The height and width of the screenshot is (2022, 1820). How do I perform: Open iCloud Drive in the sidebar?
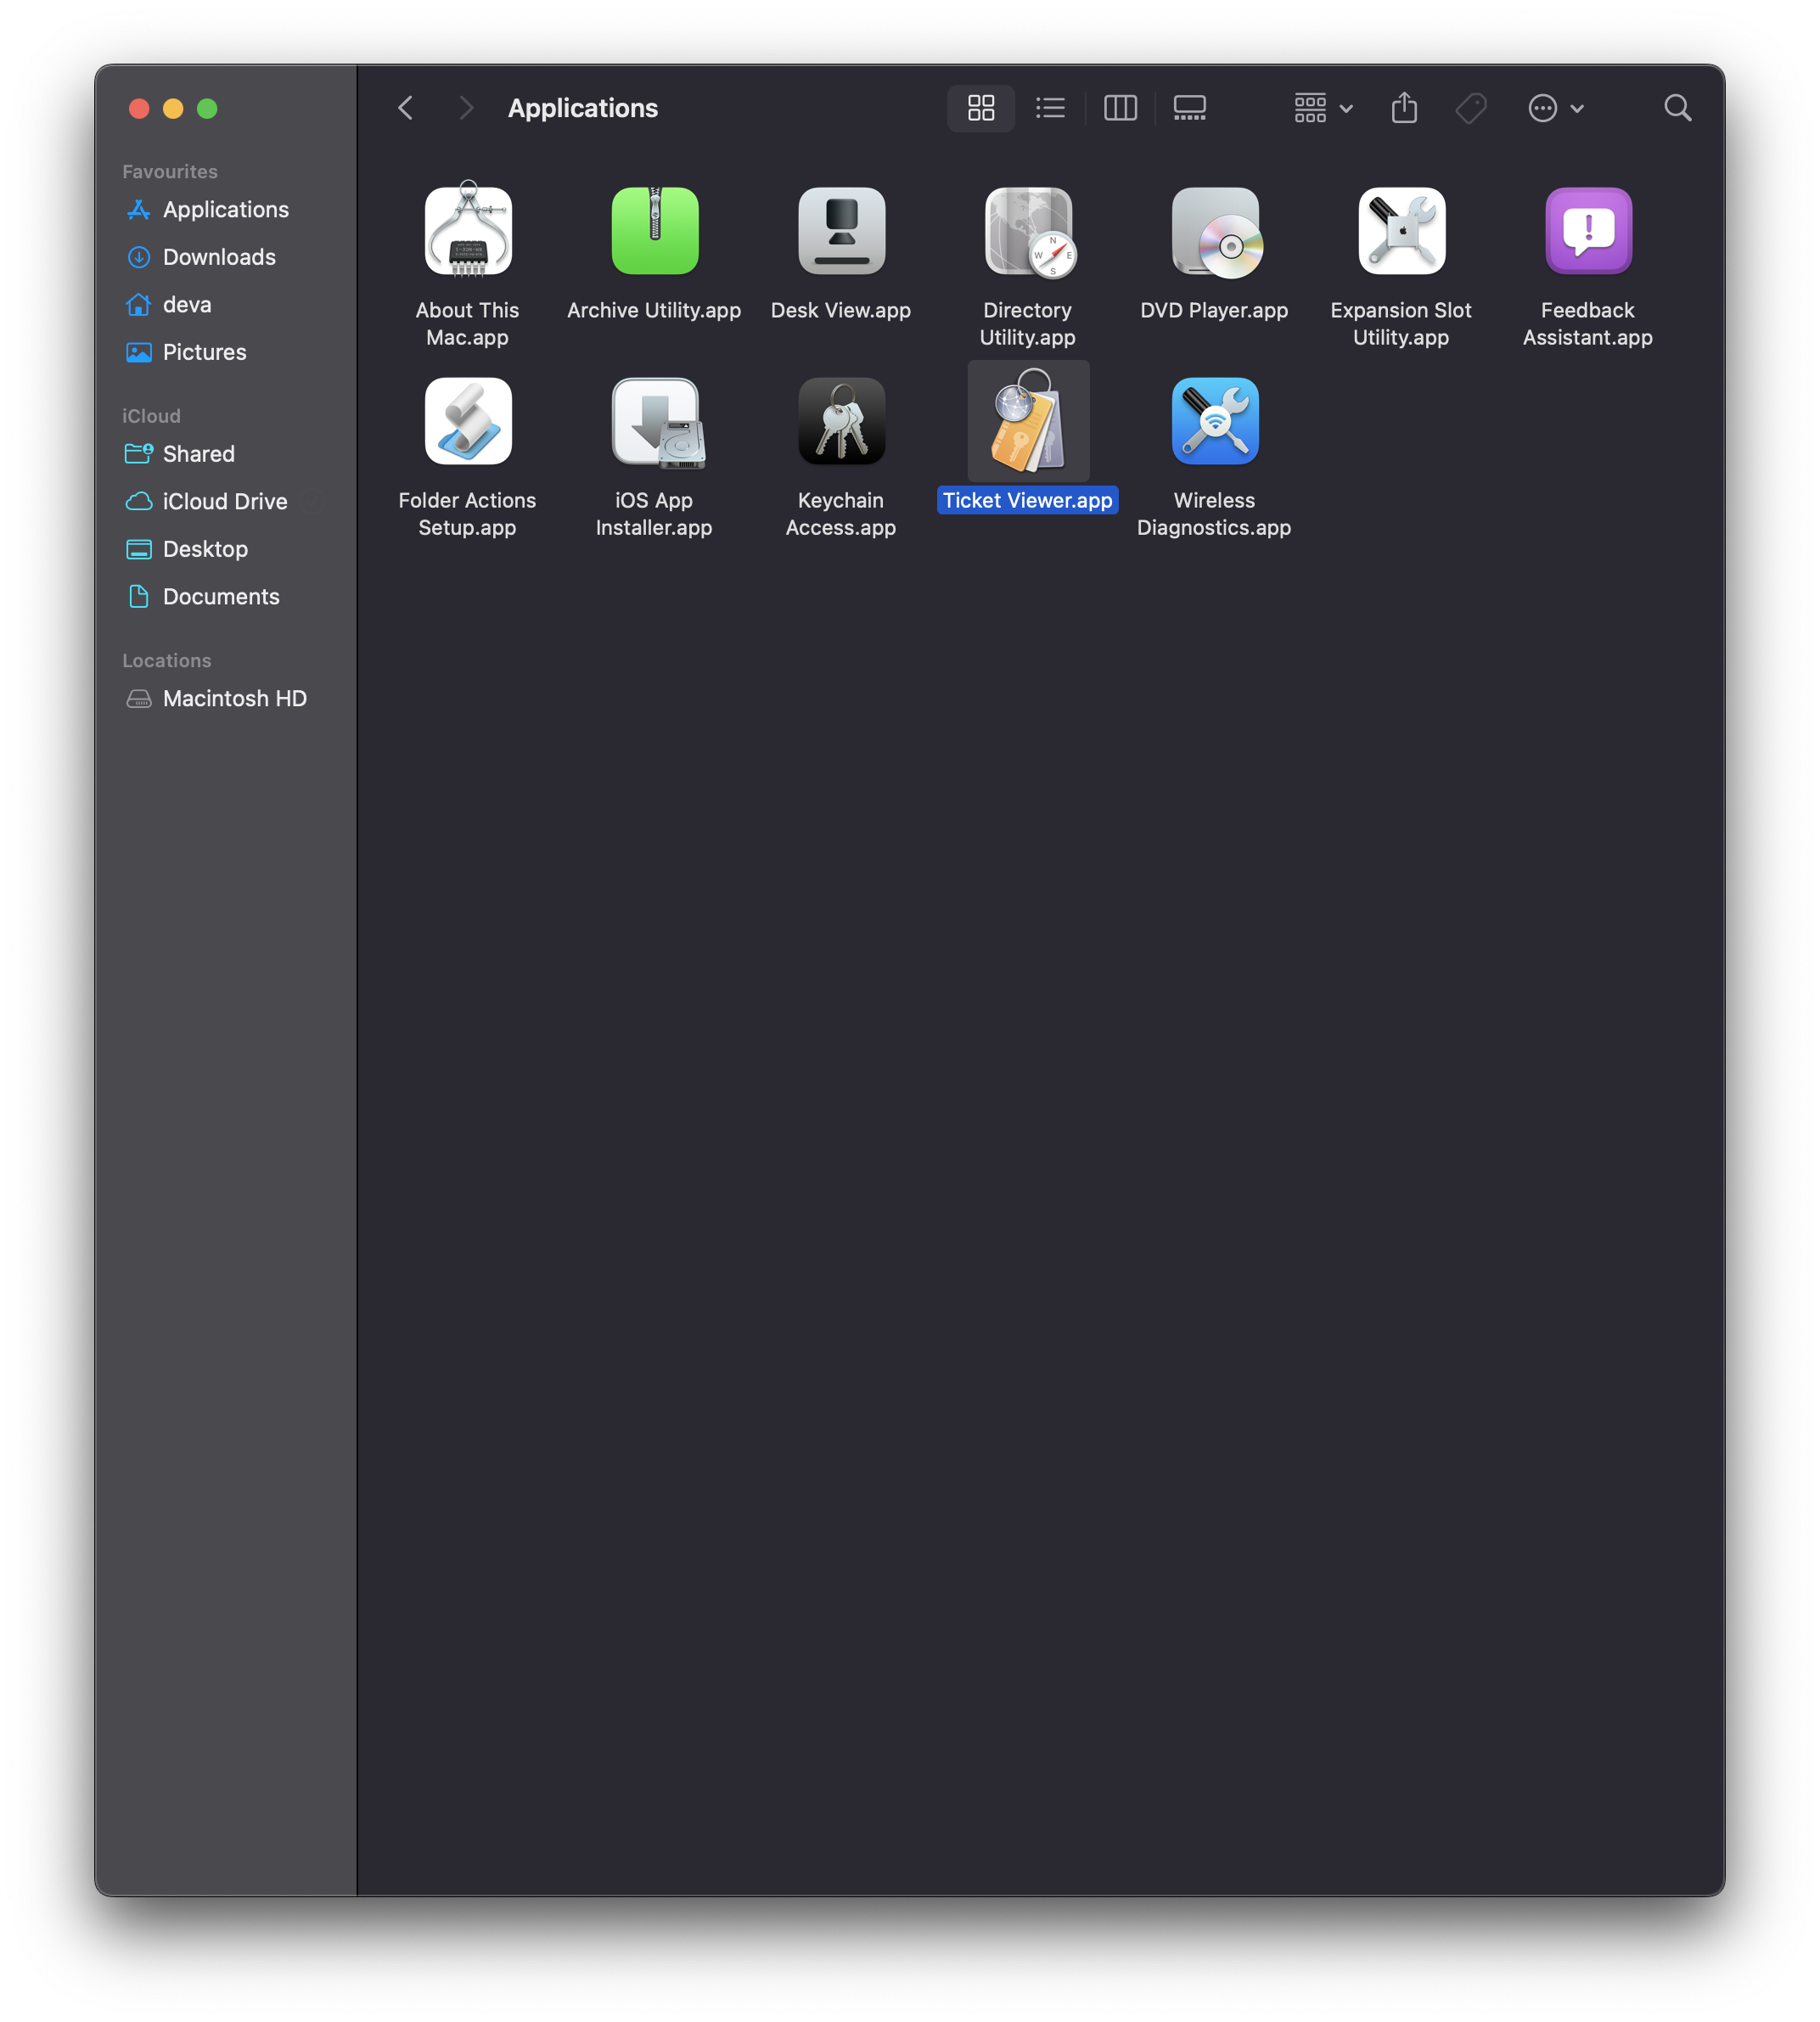click(225, 502)
